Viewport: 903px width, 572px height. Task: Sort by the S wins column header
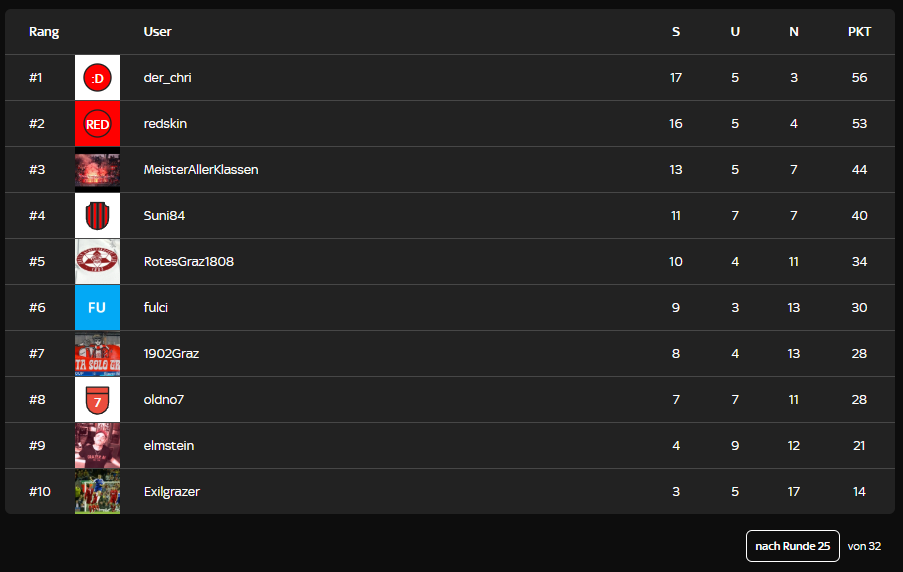(676, 32)
